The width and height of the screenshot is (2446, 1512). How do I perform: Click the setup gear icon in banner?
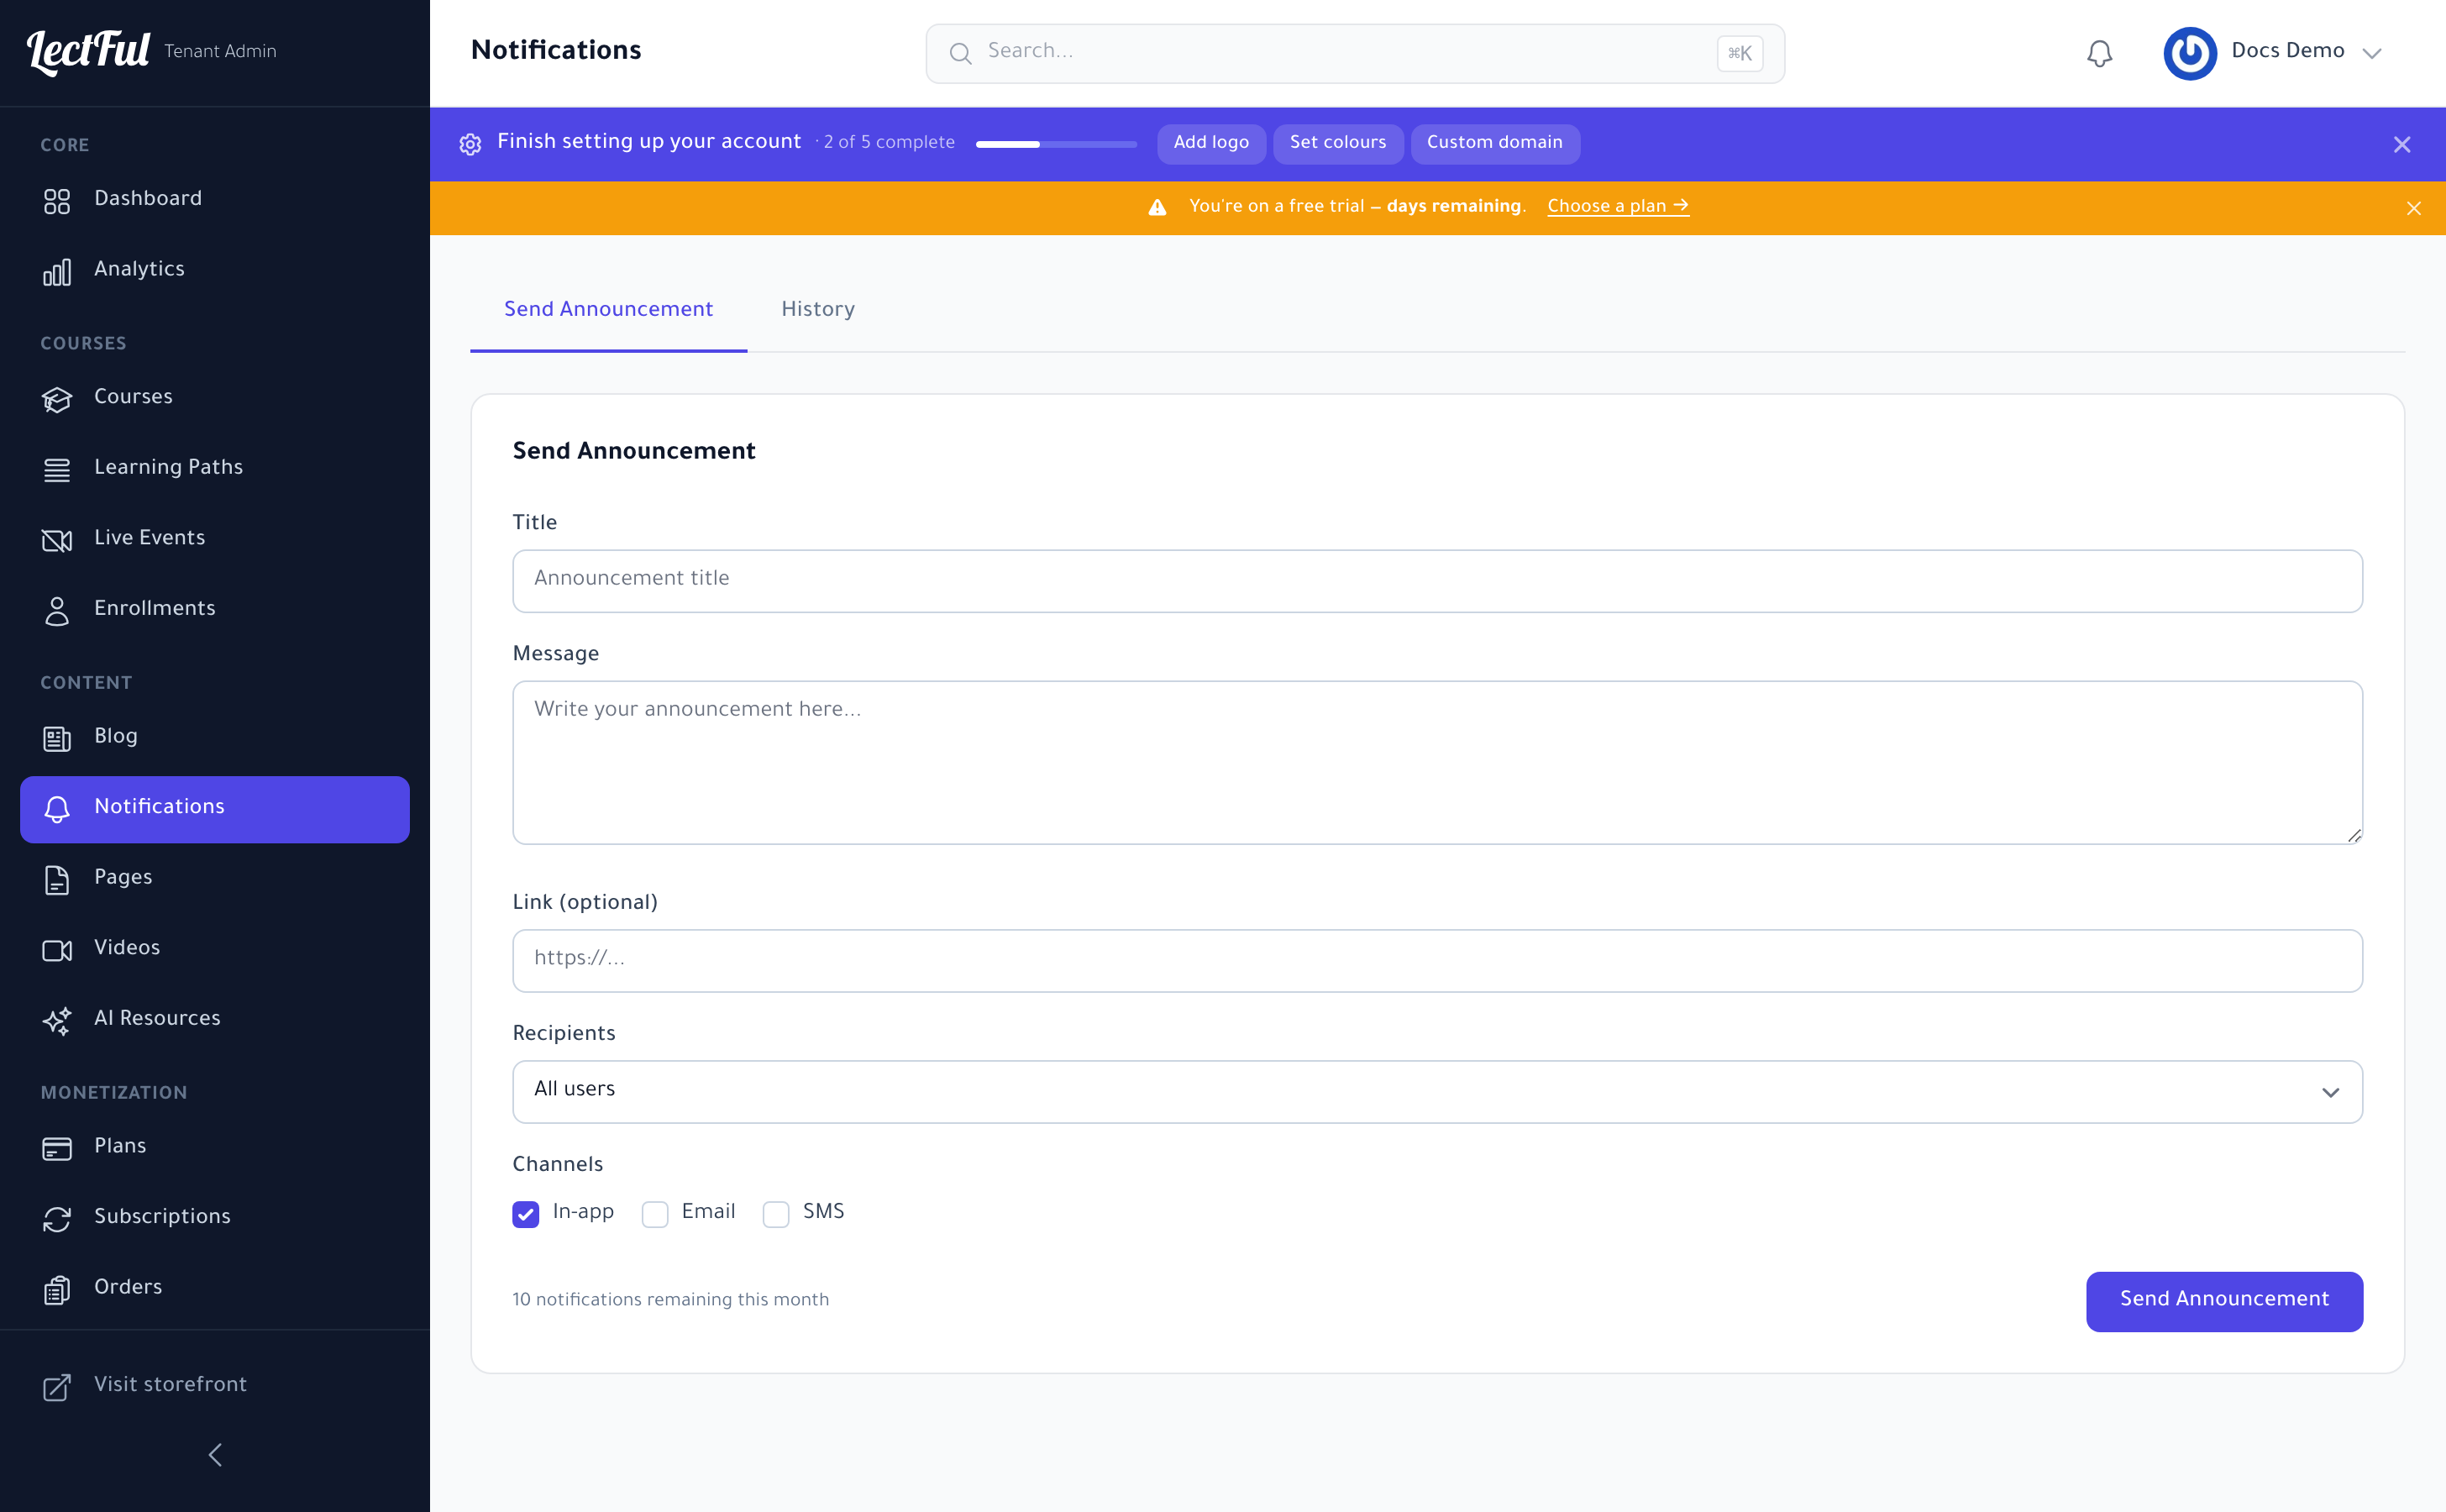click(470, 144)
